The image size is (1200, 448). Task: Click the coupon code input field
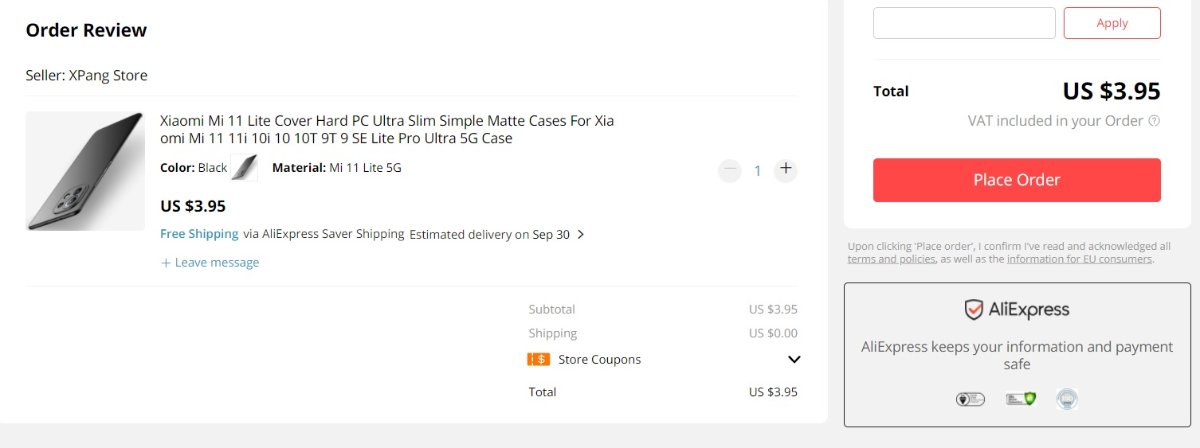pos(964,23)
